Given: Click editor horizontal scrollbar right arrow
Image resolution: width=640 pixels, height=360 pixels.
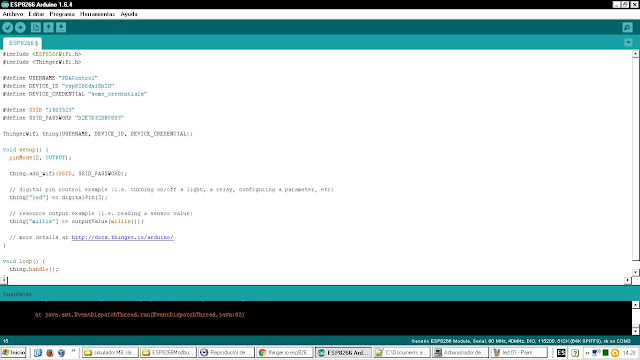Looking at the screenshot, I should tap(628, 280).
